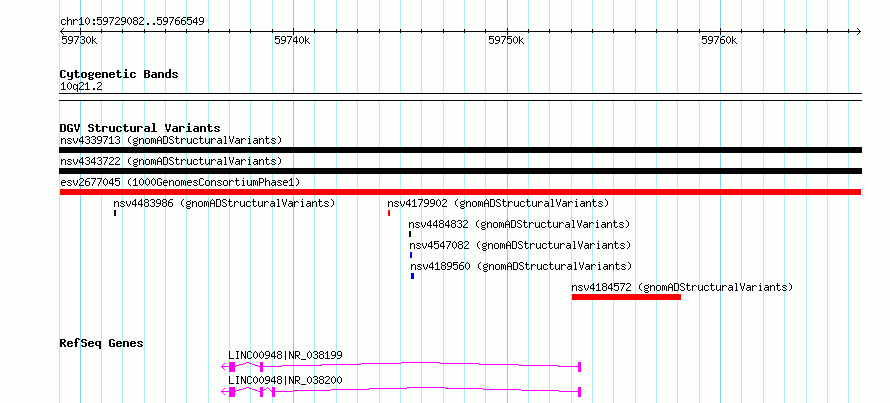Click the 59740k ruler label
This screenshot has height=403, width=890.
(x=292, y=40)
